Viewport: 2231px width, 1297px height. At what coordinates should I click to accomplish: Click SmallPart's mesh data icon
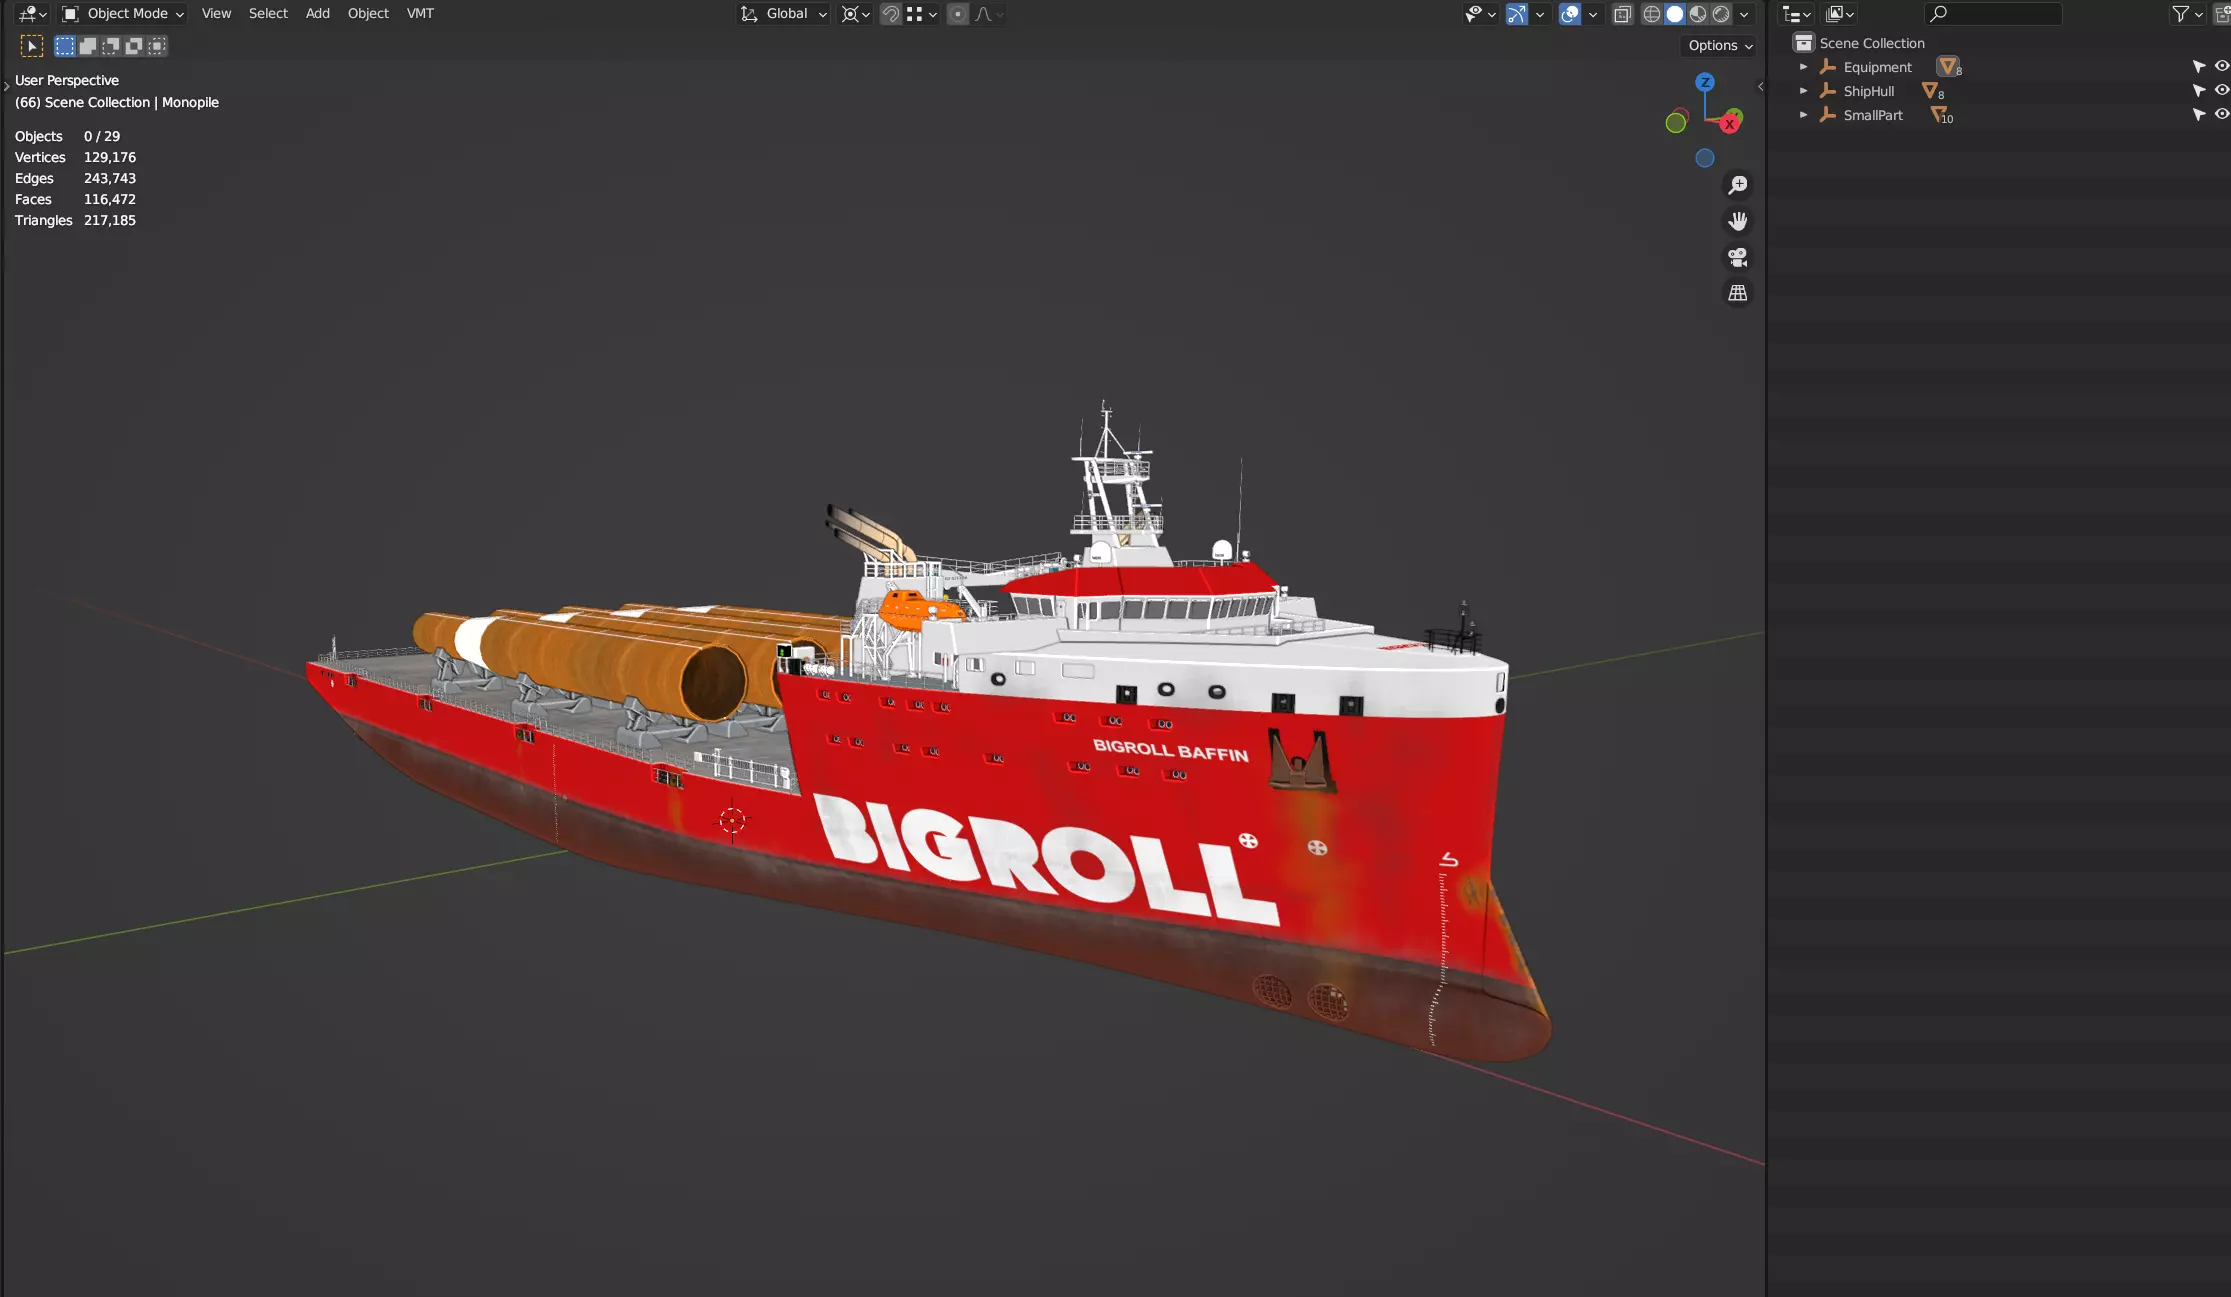pyautogui.click(x=1940, y=115)
